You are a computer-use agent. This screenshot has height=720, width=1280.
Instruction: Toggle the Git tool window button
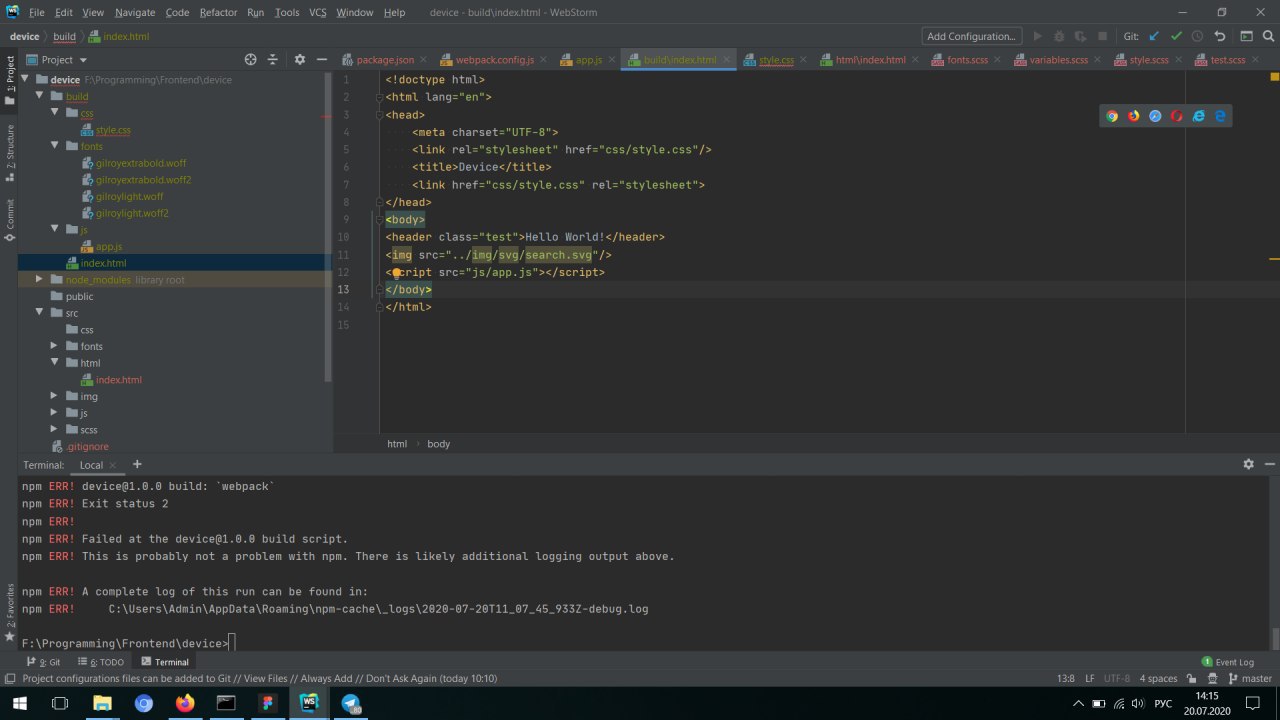click(x=42, y=662)
